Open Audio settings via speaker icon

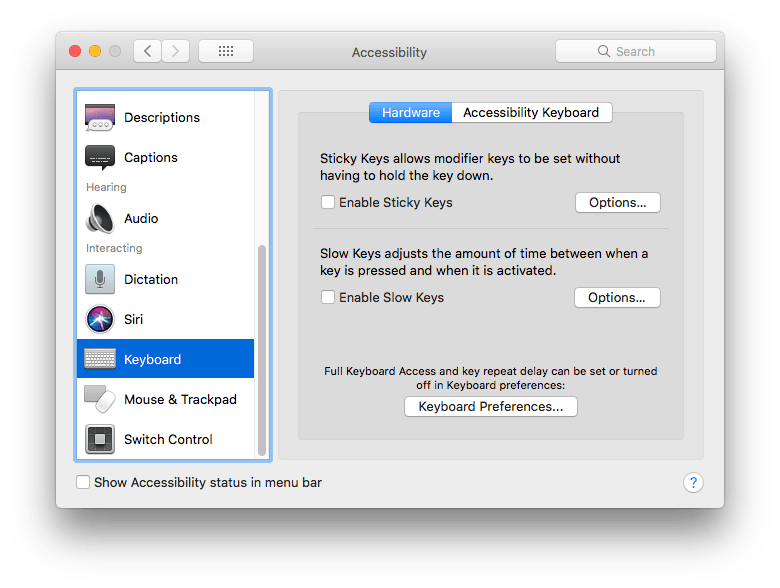(x=100, y=219)
